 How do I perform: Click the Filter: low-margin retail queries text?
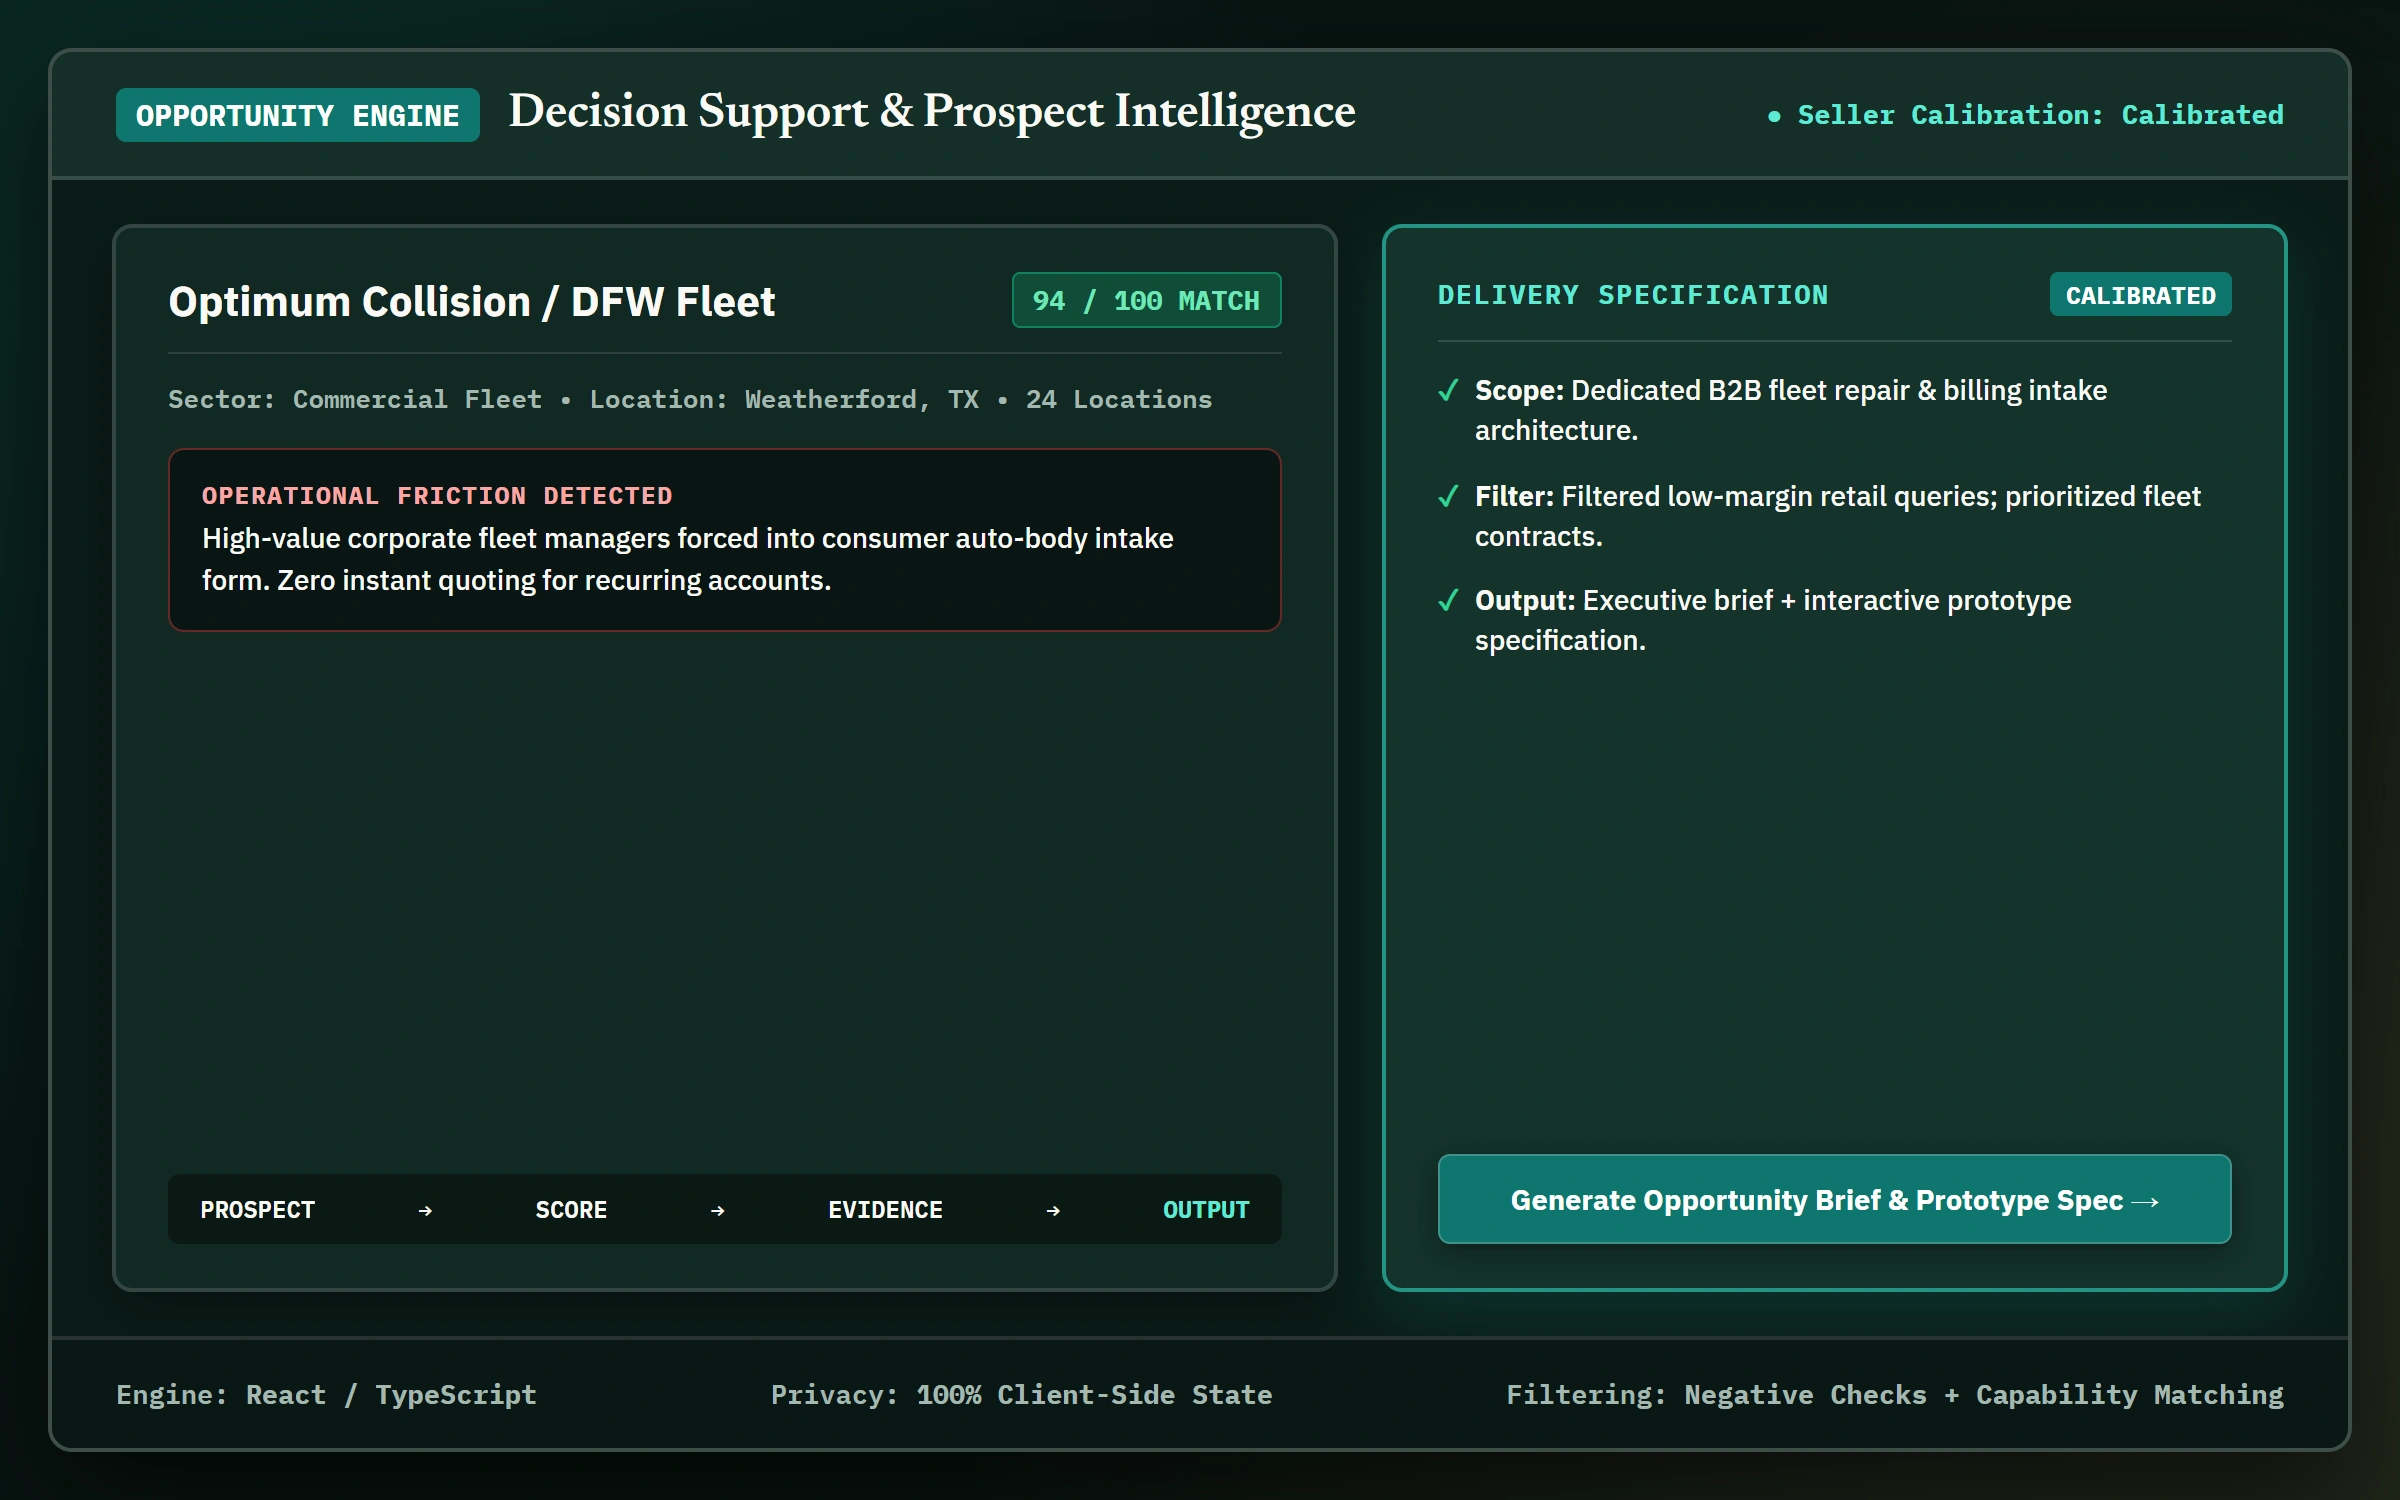click(1838, 516)
